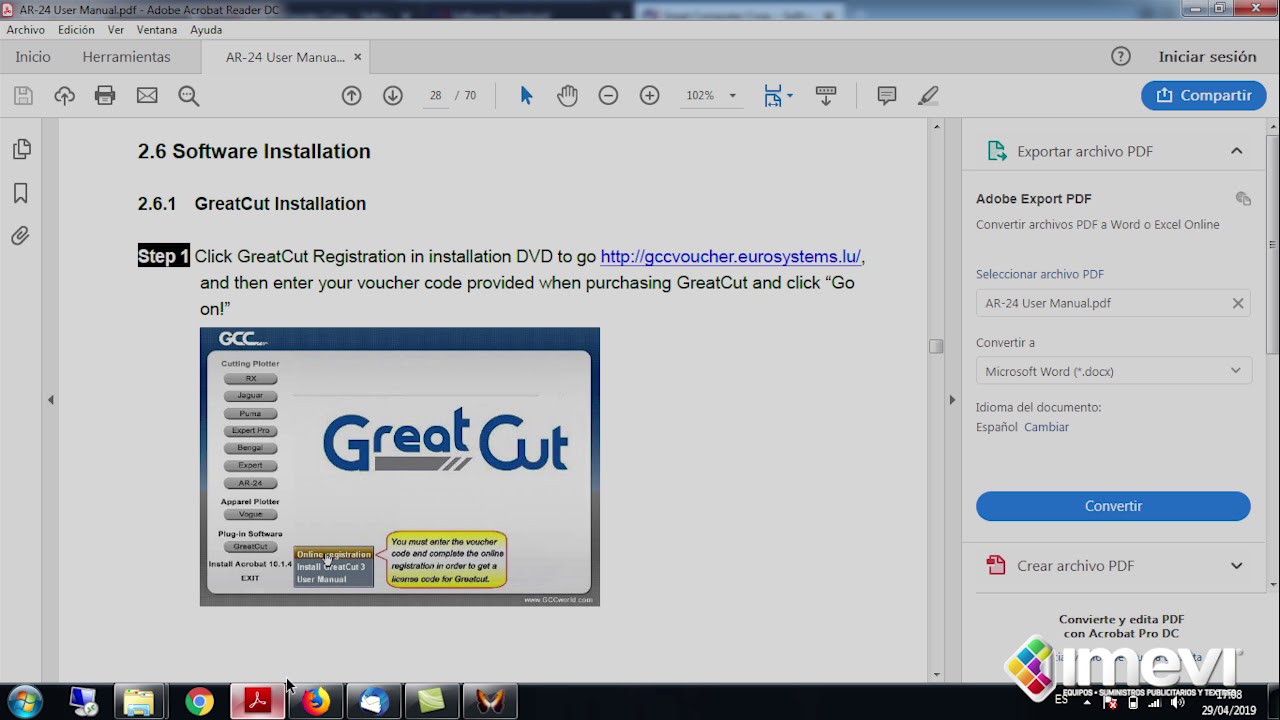The width and height of the screenshot is (1280, 720).
Task: Open the page fit options dropdown arrow
Action: [790, 96]
